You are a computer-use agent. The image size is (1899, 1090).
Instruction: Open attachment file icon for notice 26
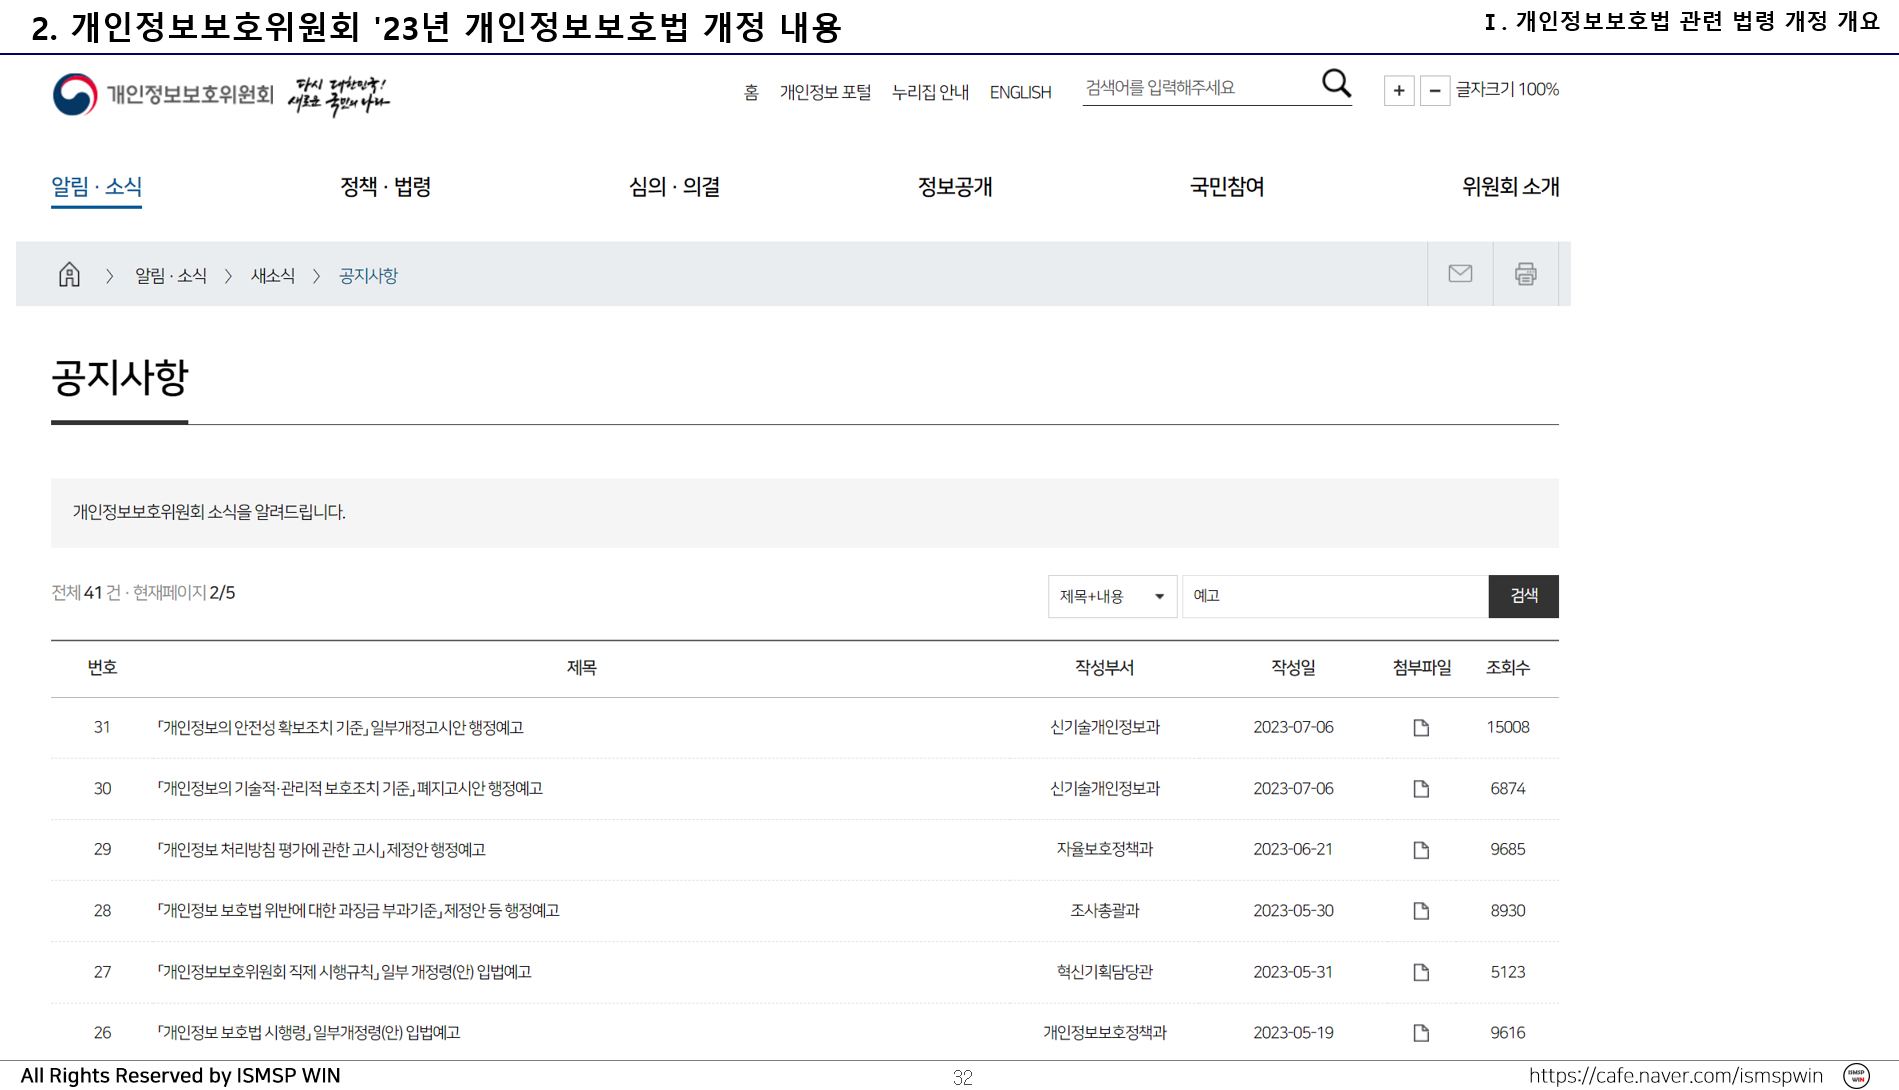point(1421,1033)
